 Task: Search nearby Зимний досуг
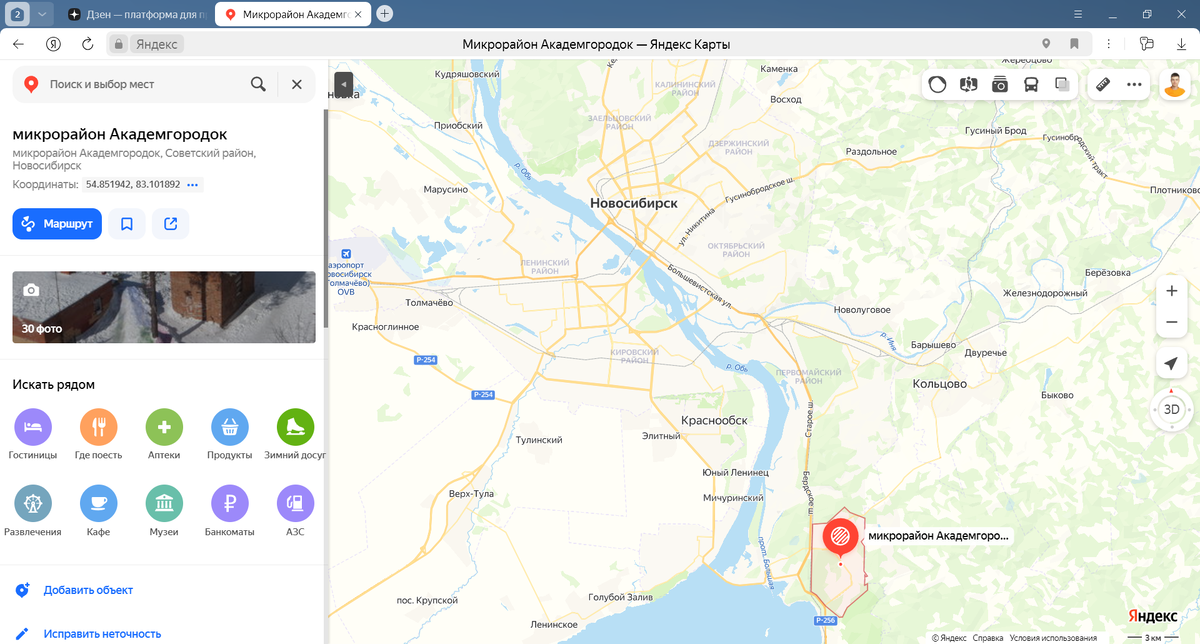[294, 435]
